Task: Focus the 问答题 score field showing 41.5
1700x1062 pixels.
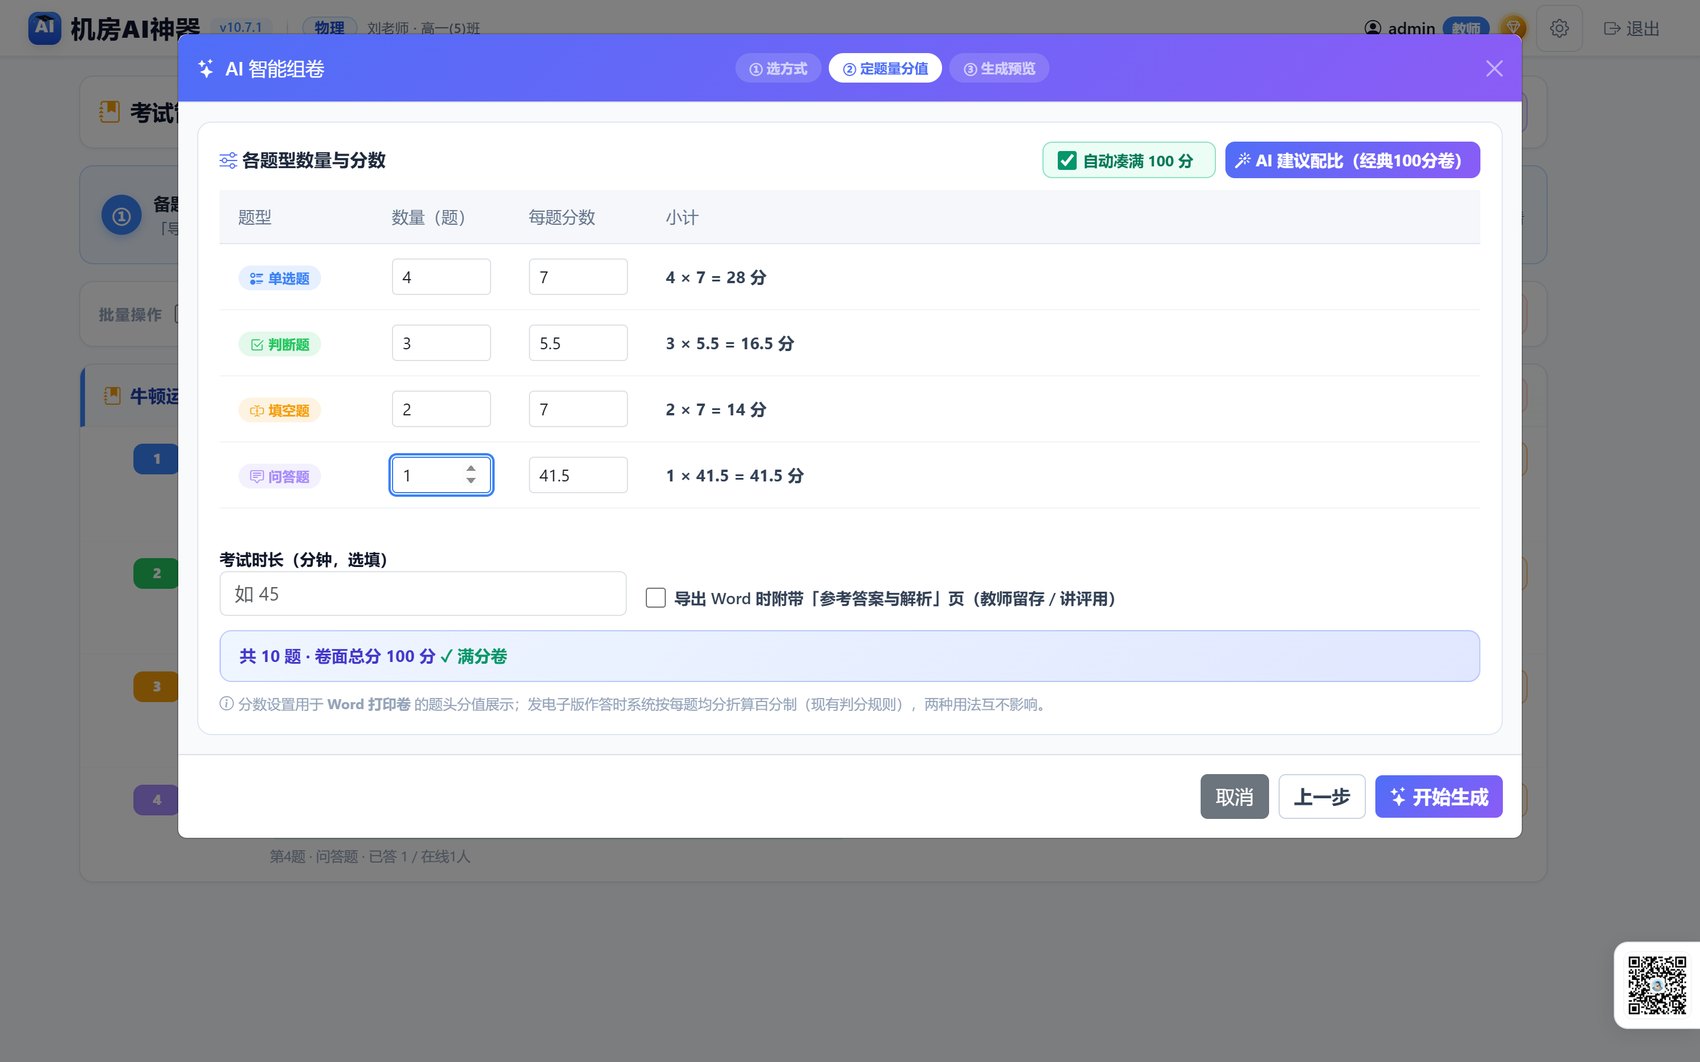Action: pos(578,475)
